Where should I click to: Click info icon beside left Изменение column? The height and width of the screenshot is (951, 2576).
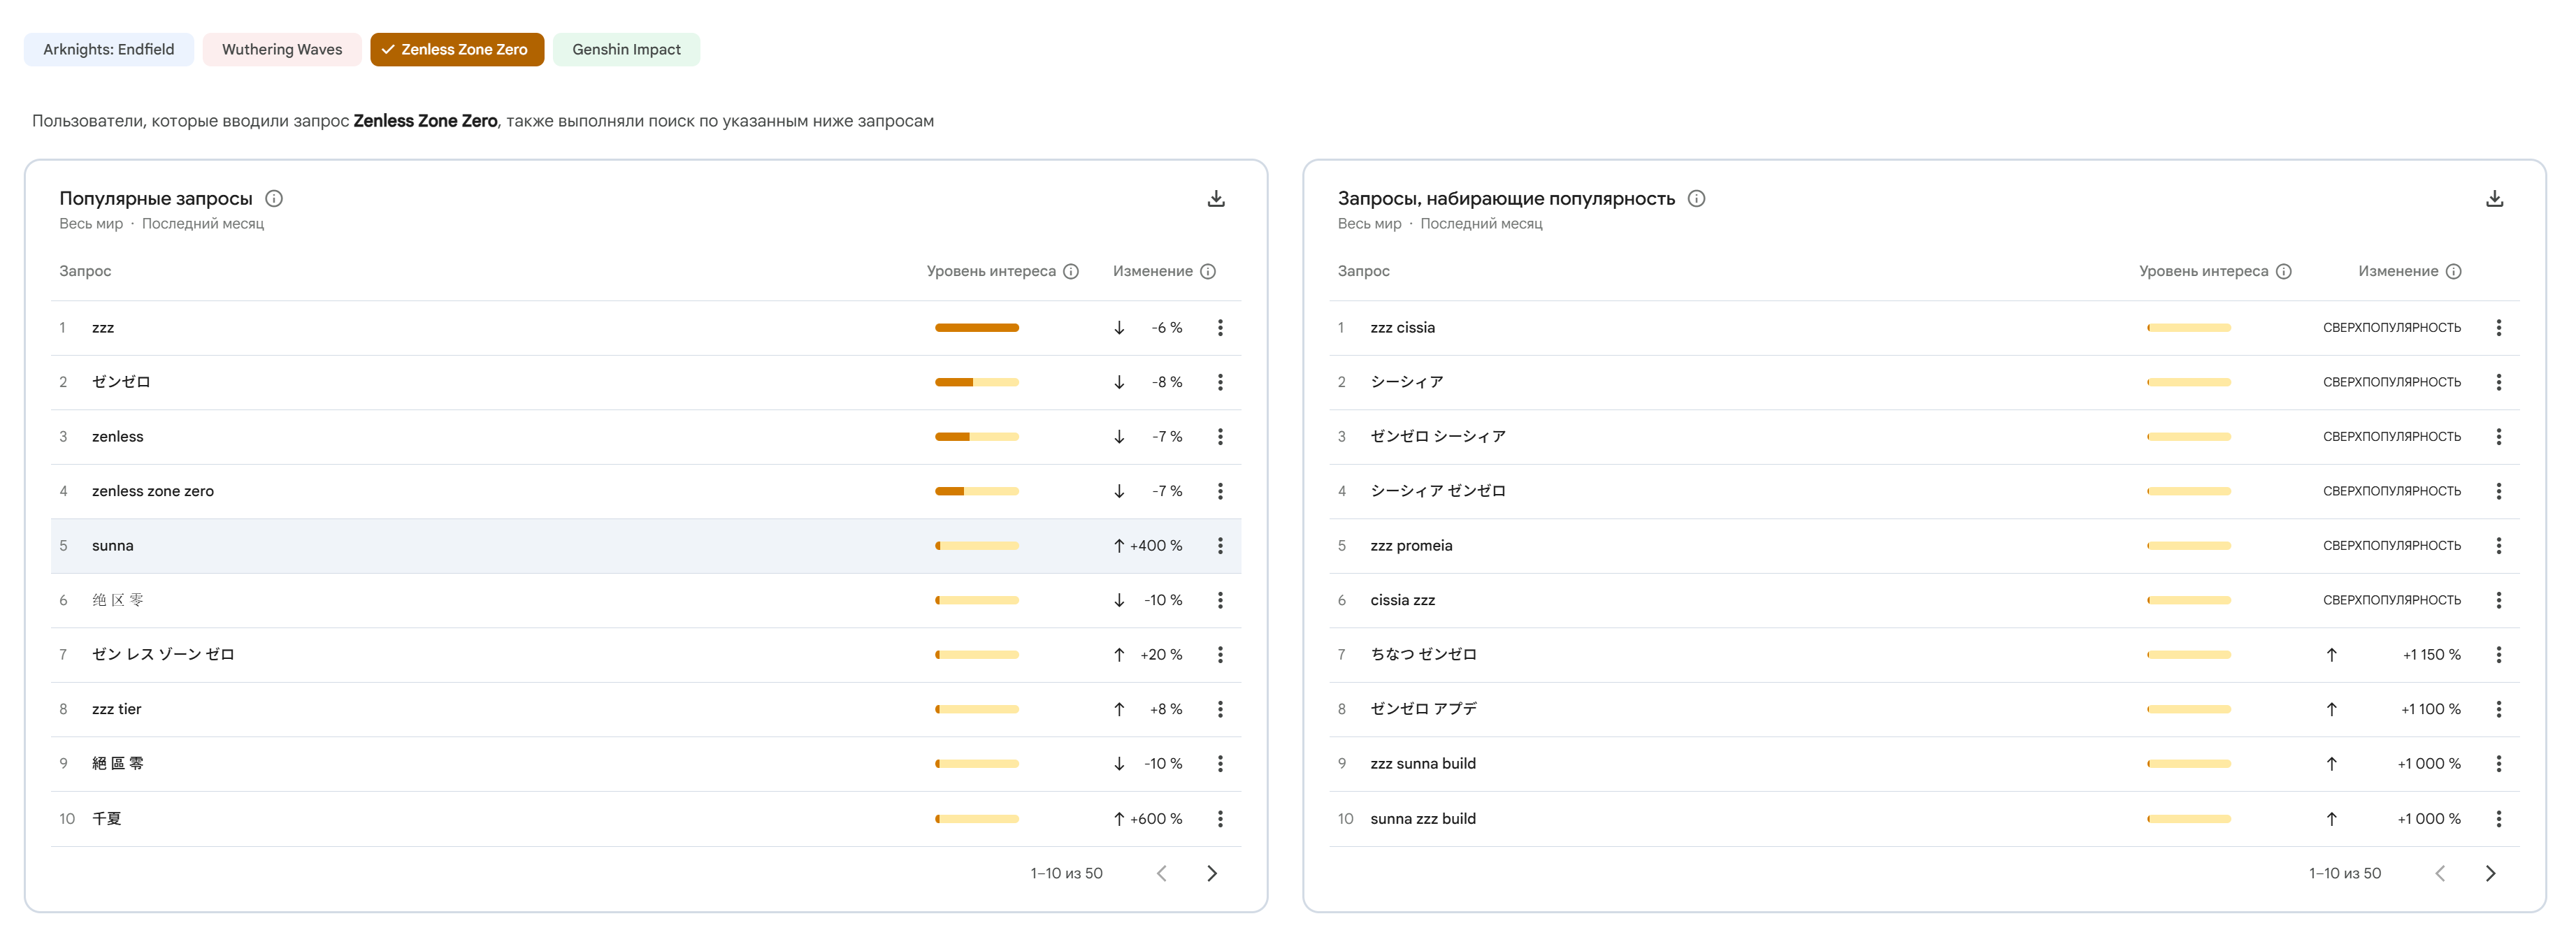[1208, 271]
